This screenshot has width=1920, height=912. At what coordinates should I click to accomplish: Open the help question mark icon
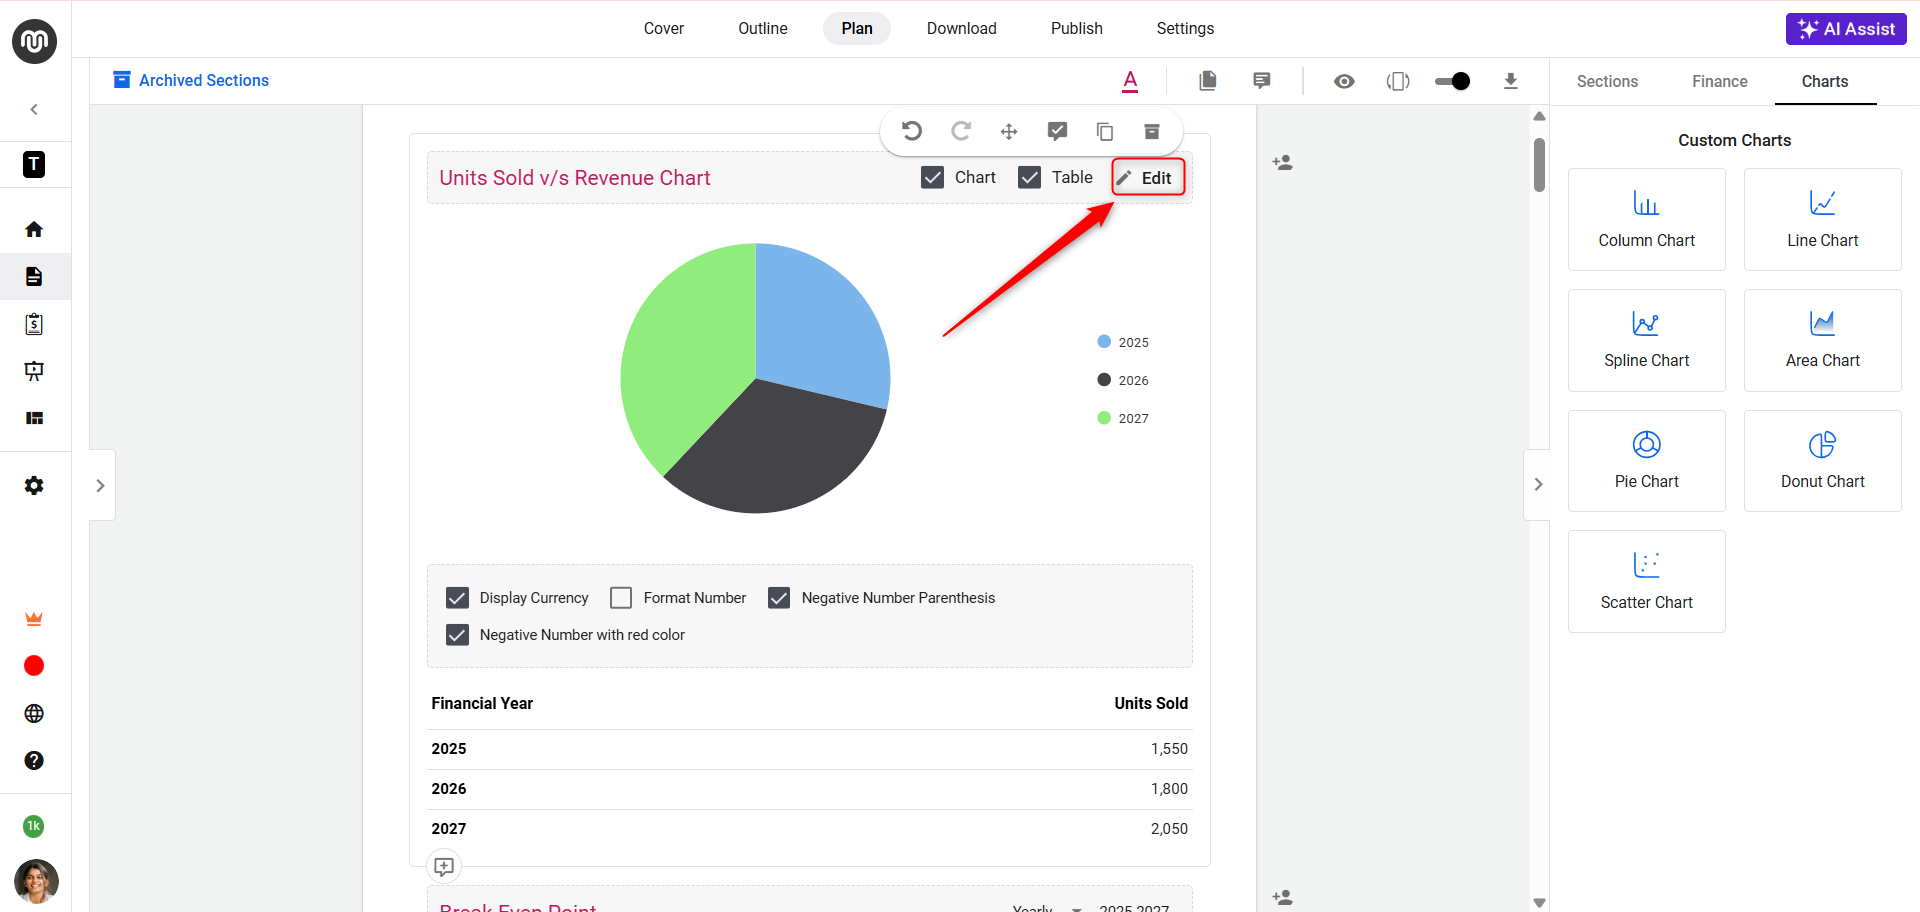coord(34,760)
